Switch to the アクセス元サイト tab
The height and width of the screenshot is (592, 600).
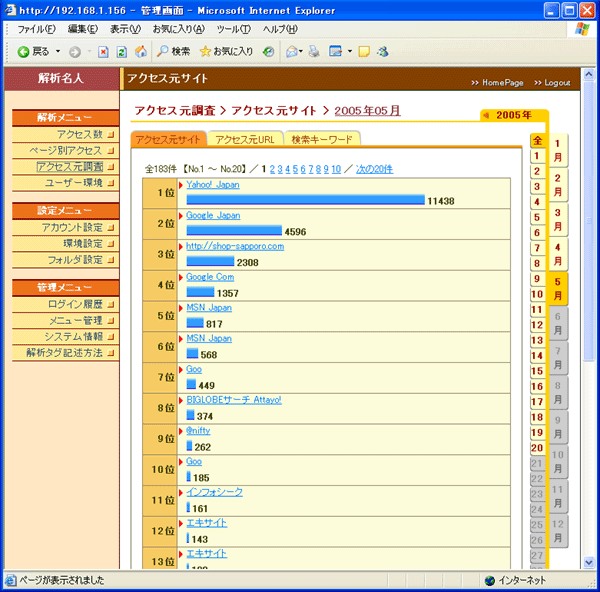click(168, 139)
